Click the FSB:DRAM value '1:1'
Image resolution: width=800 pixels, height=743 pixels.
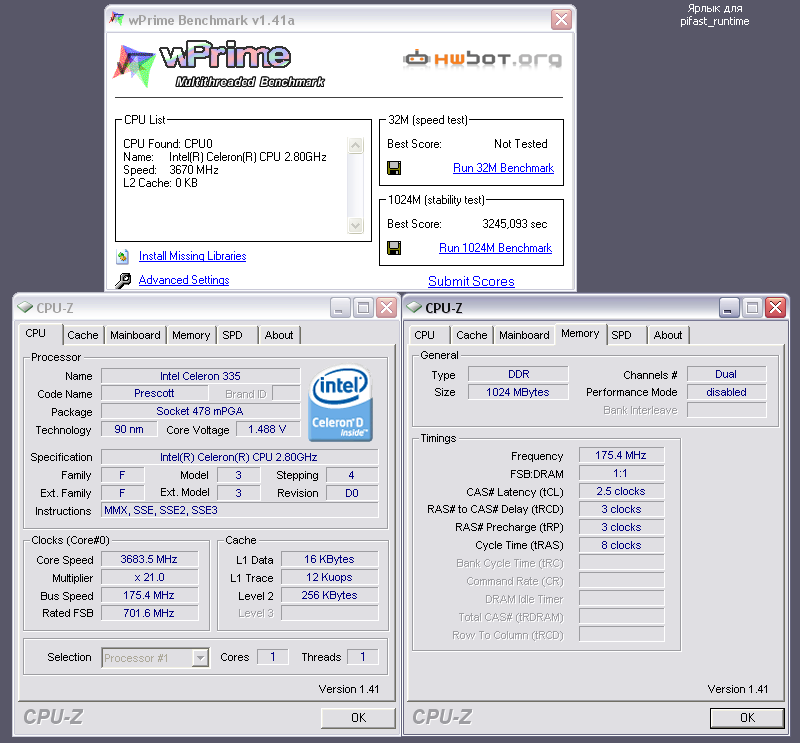click(x=621, y=473)
